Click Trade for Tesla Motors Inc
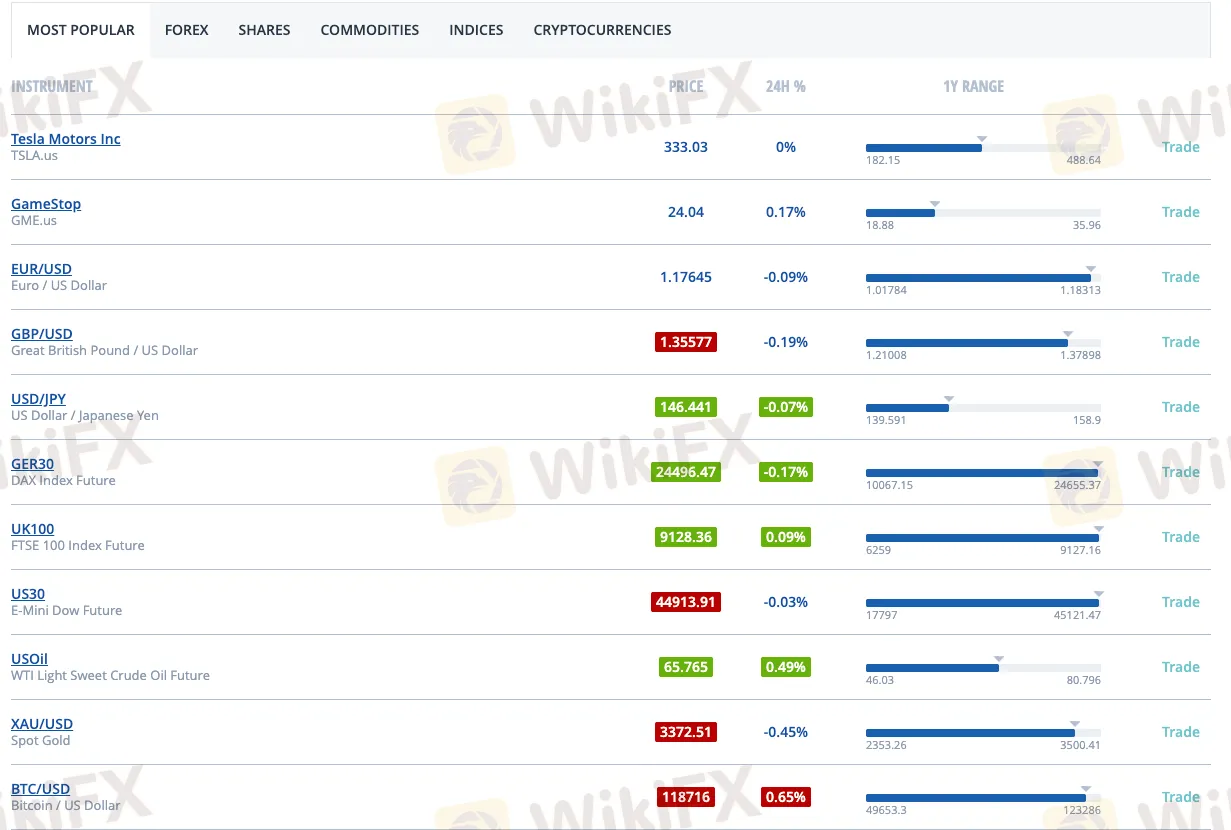This screenshot has height=830, width=1231. (x=1180, y=147)
